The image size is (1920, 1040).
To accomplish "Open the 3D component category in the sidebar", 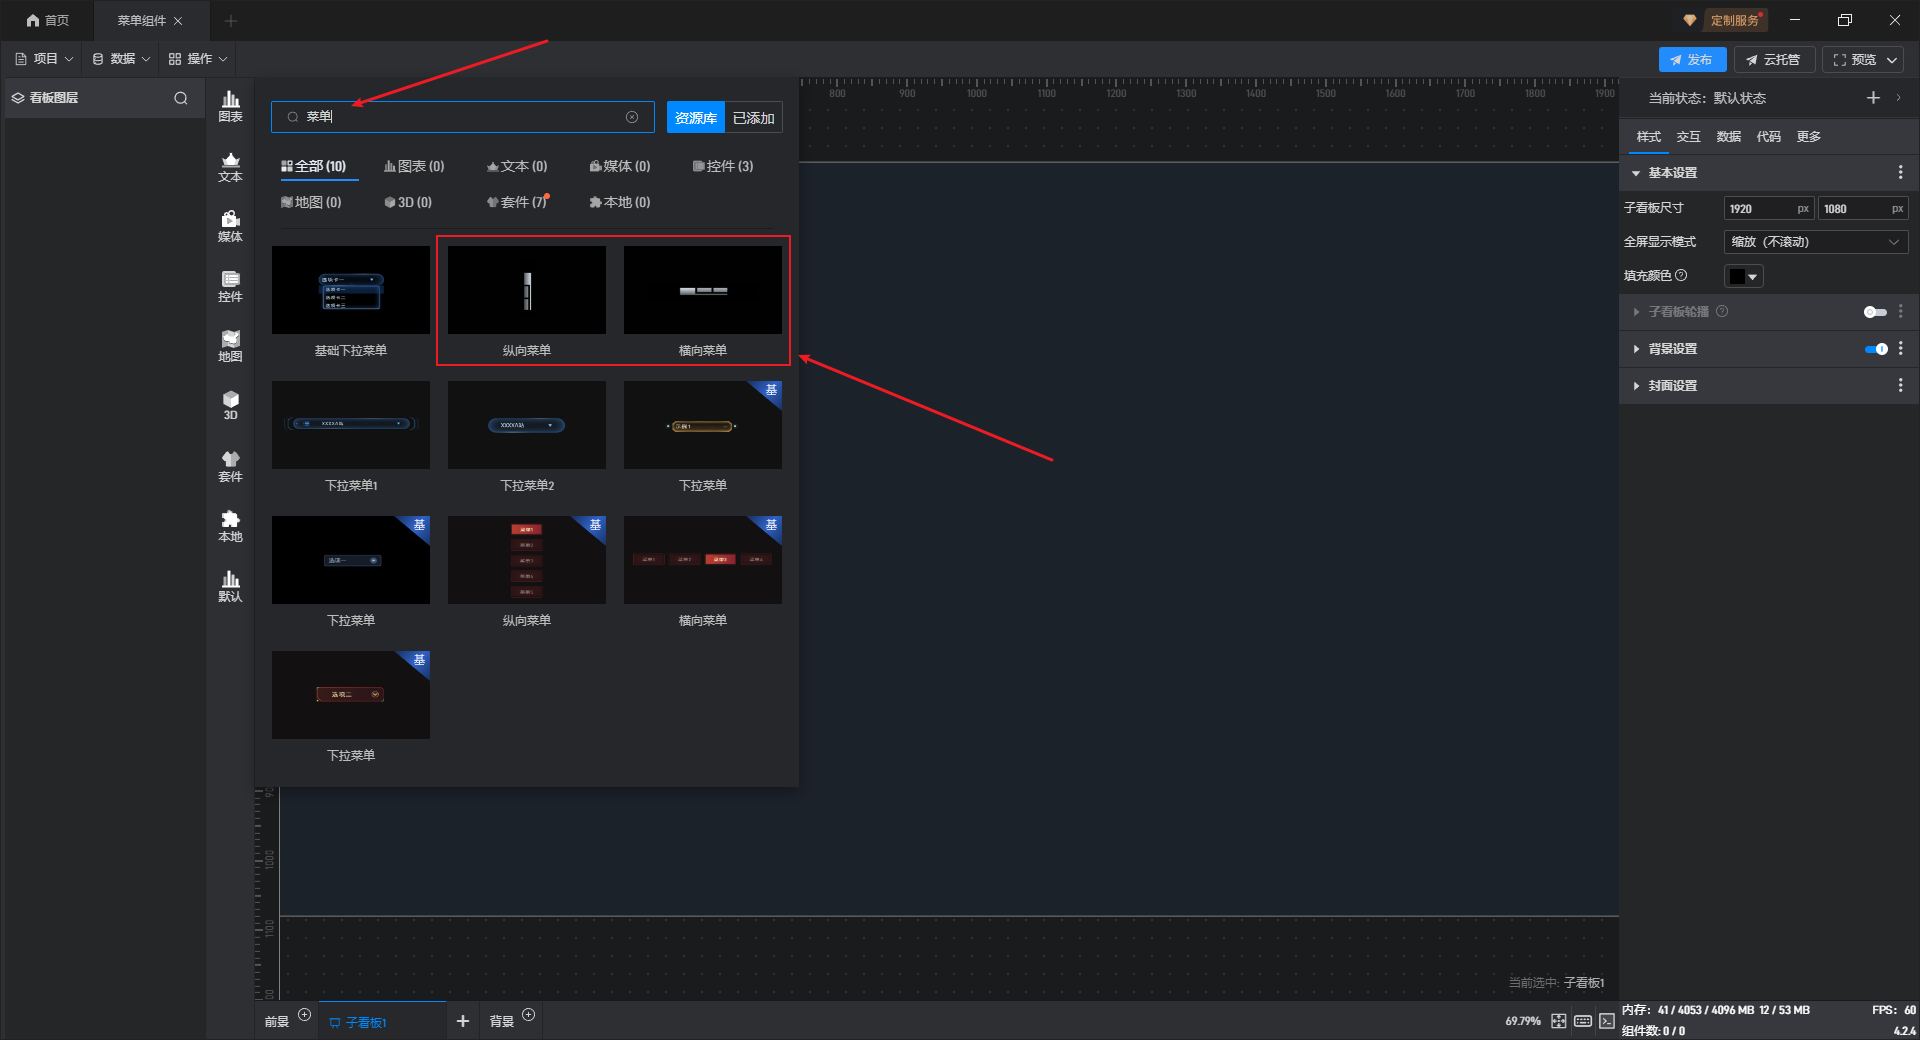I will click(230, 406).
